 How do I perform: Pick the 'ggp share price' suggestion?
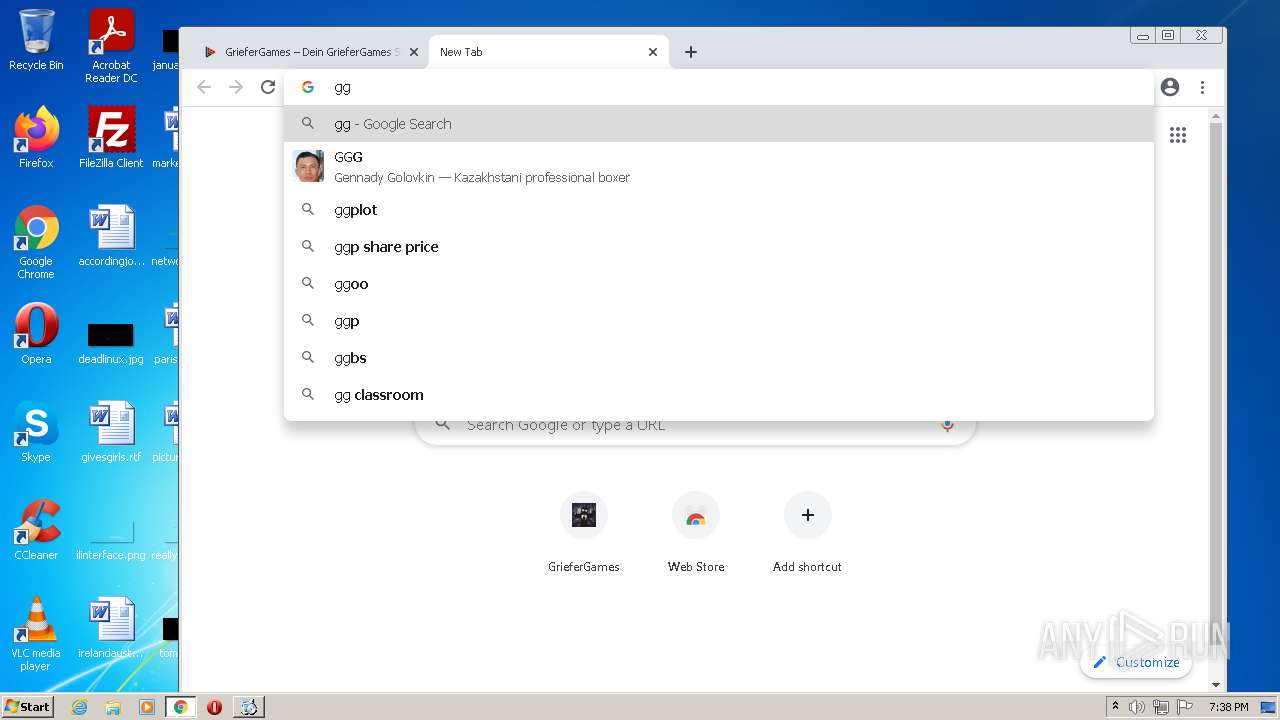coord(719,247)
